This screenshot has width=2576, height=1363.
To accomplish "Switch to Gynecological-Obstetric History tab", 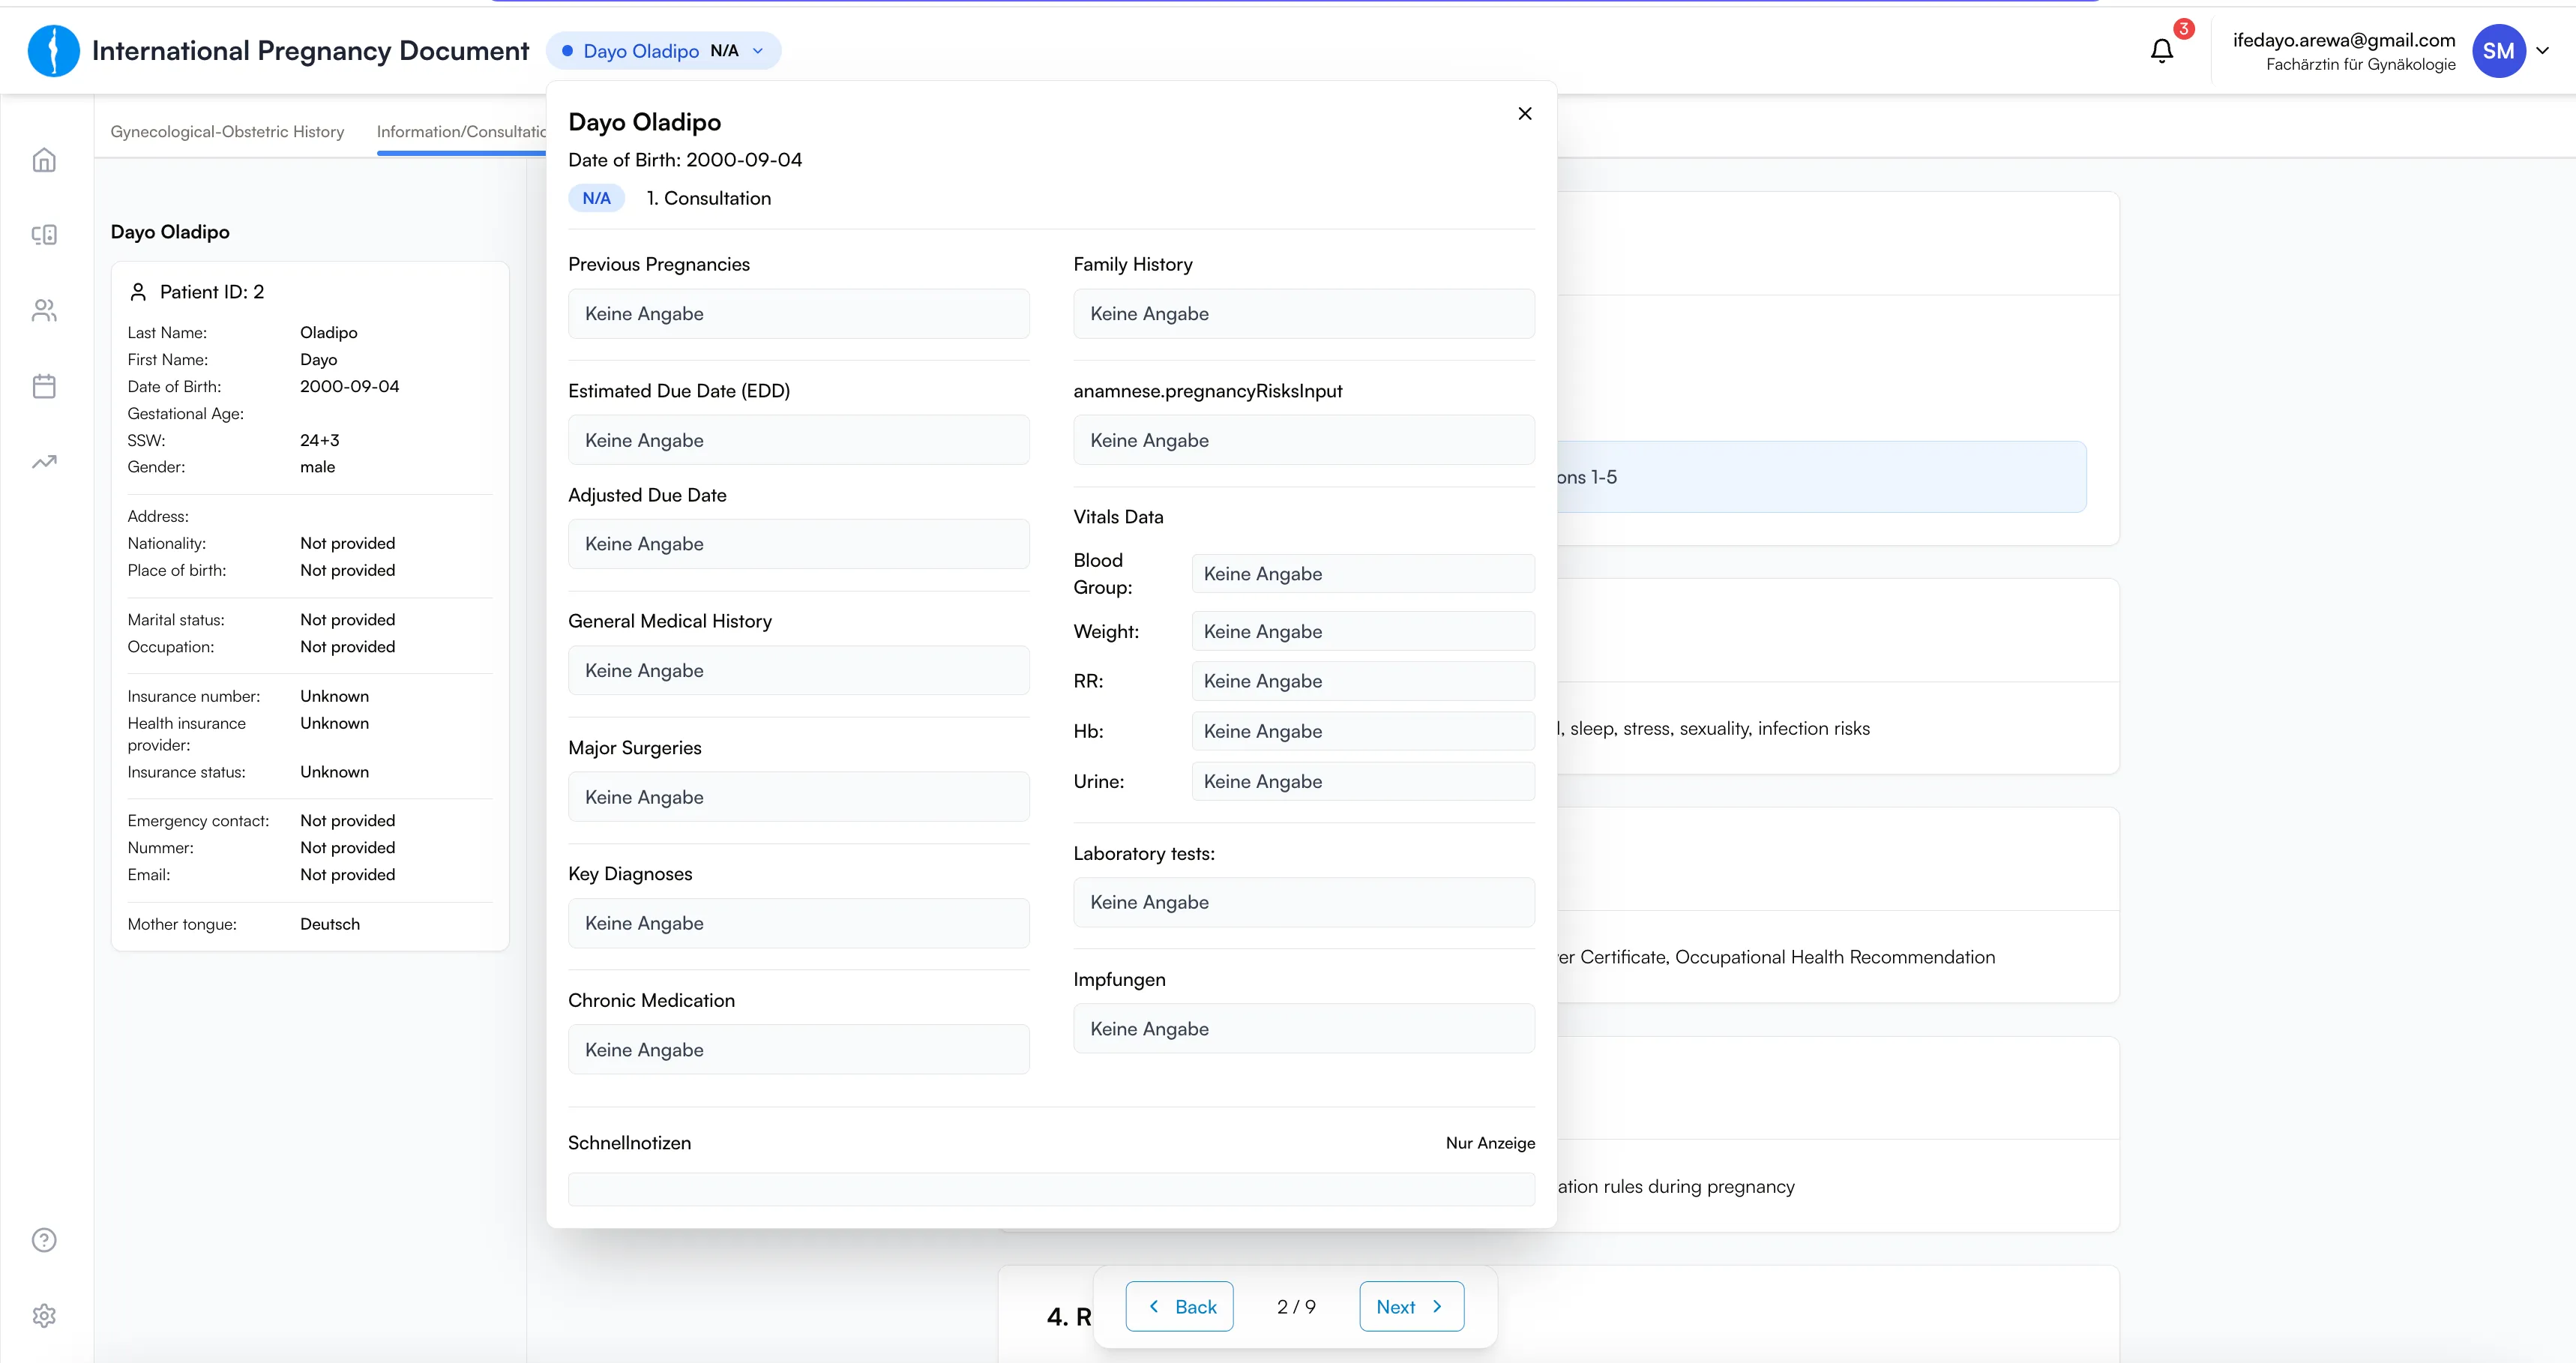I will pos(227,132).
